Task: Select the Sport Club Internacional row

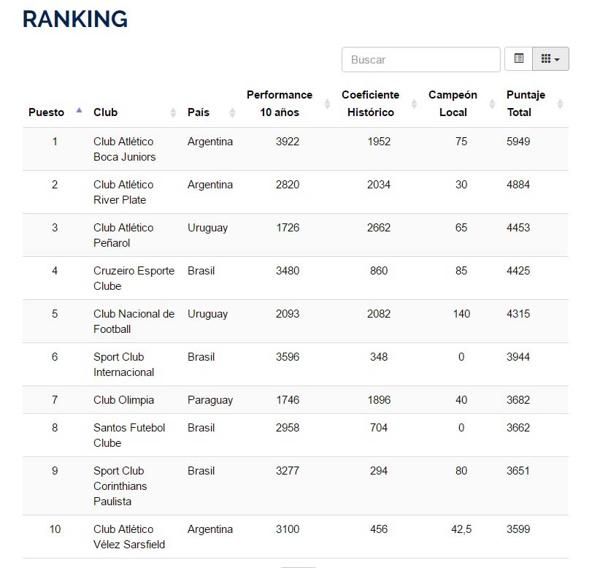Action: coord(123,364)
